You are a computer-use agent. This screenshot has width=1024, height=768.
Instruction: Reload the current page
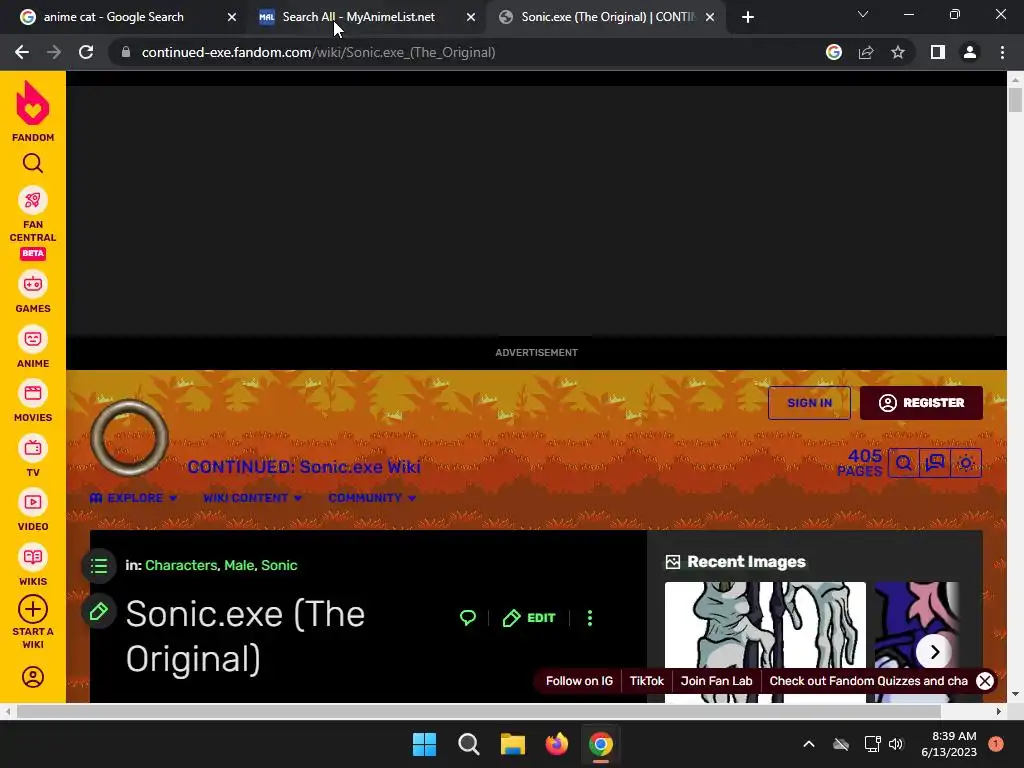(x=86, y=52)
